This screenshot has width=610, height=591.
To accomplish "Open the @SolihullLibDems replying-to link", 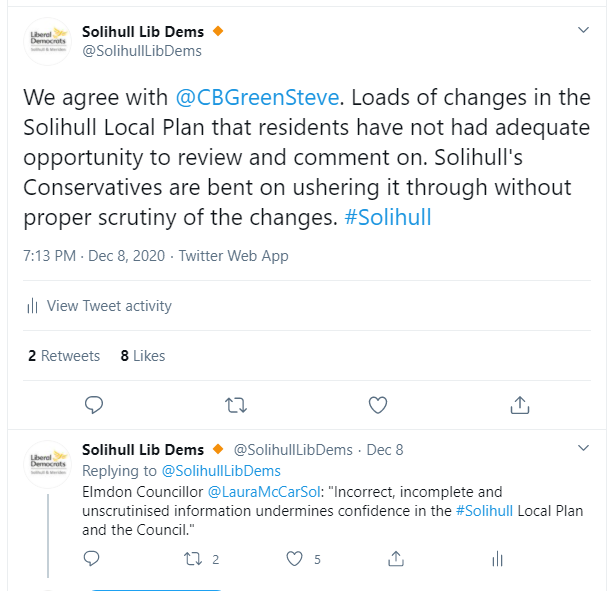I will 221,471.
